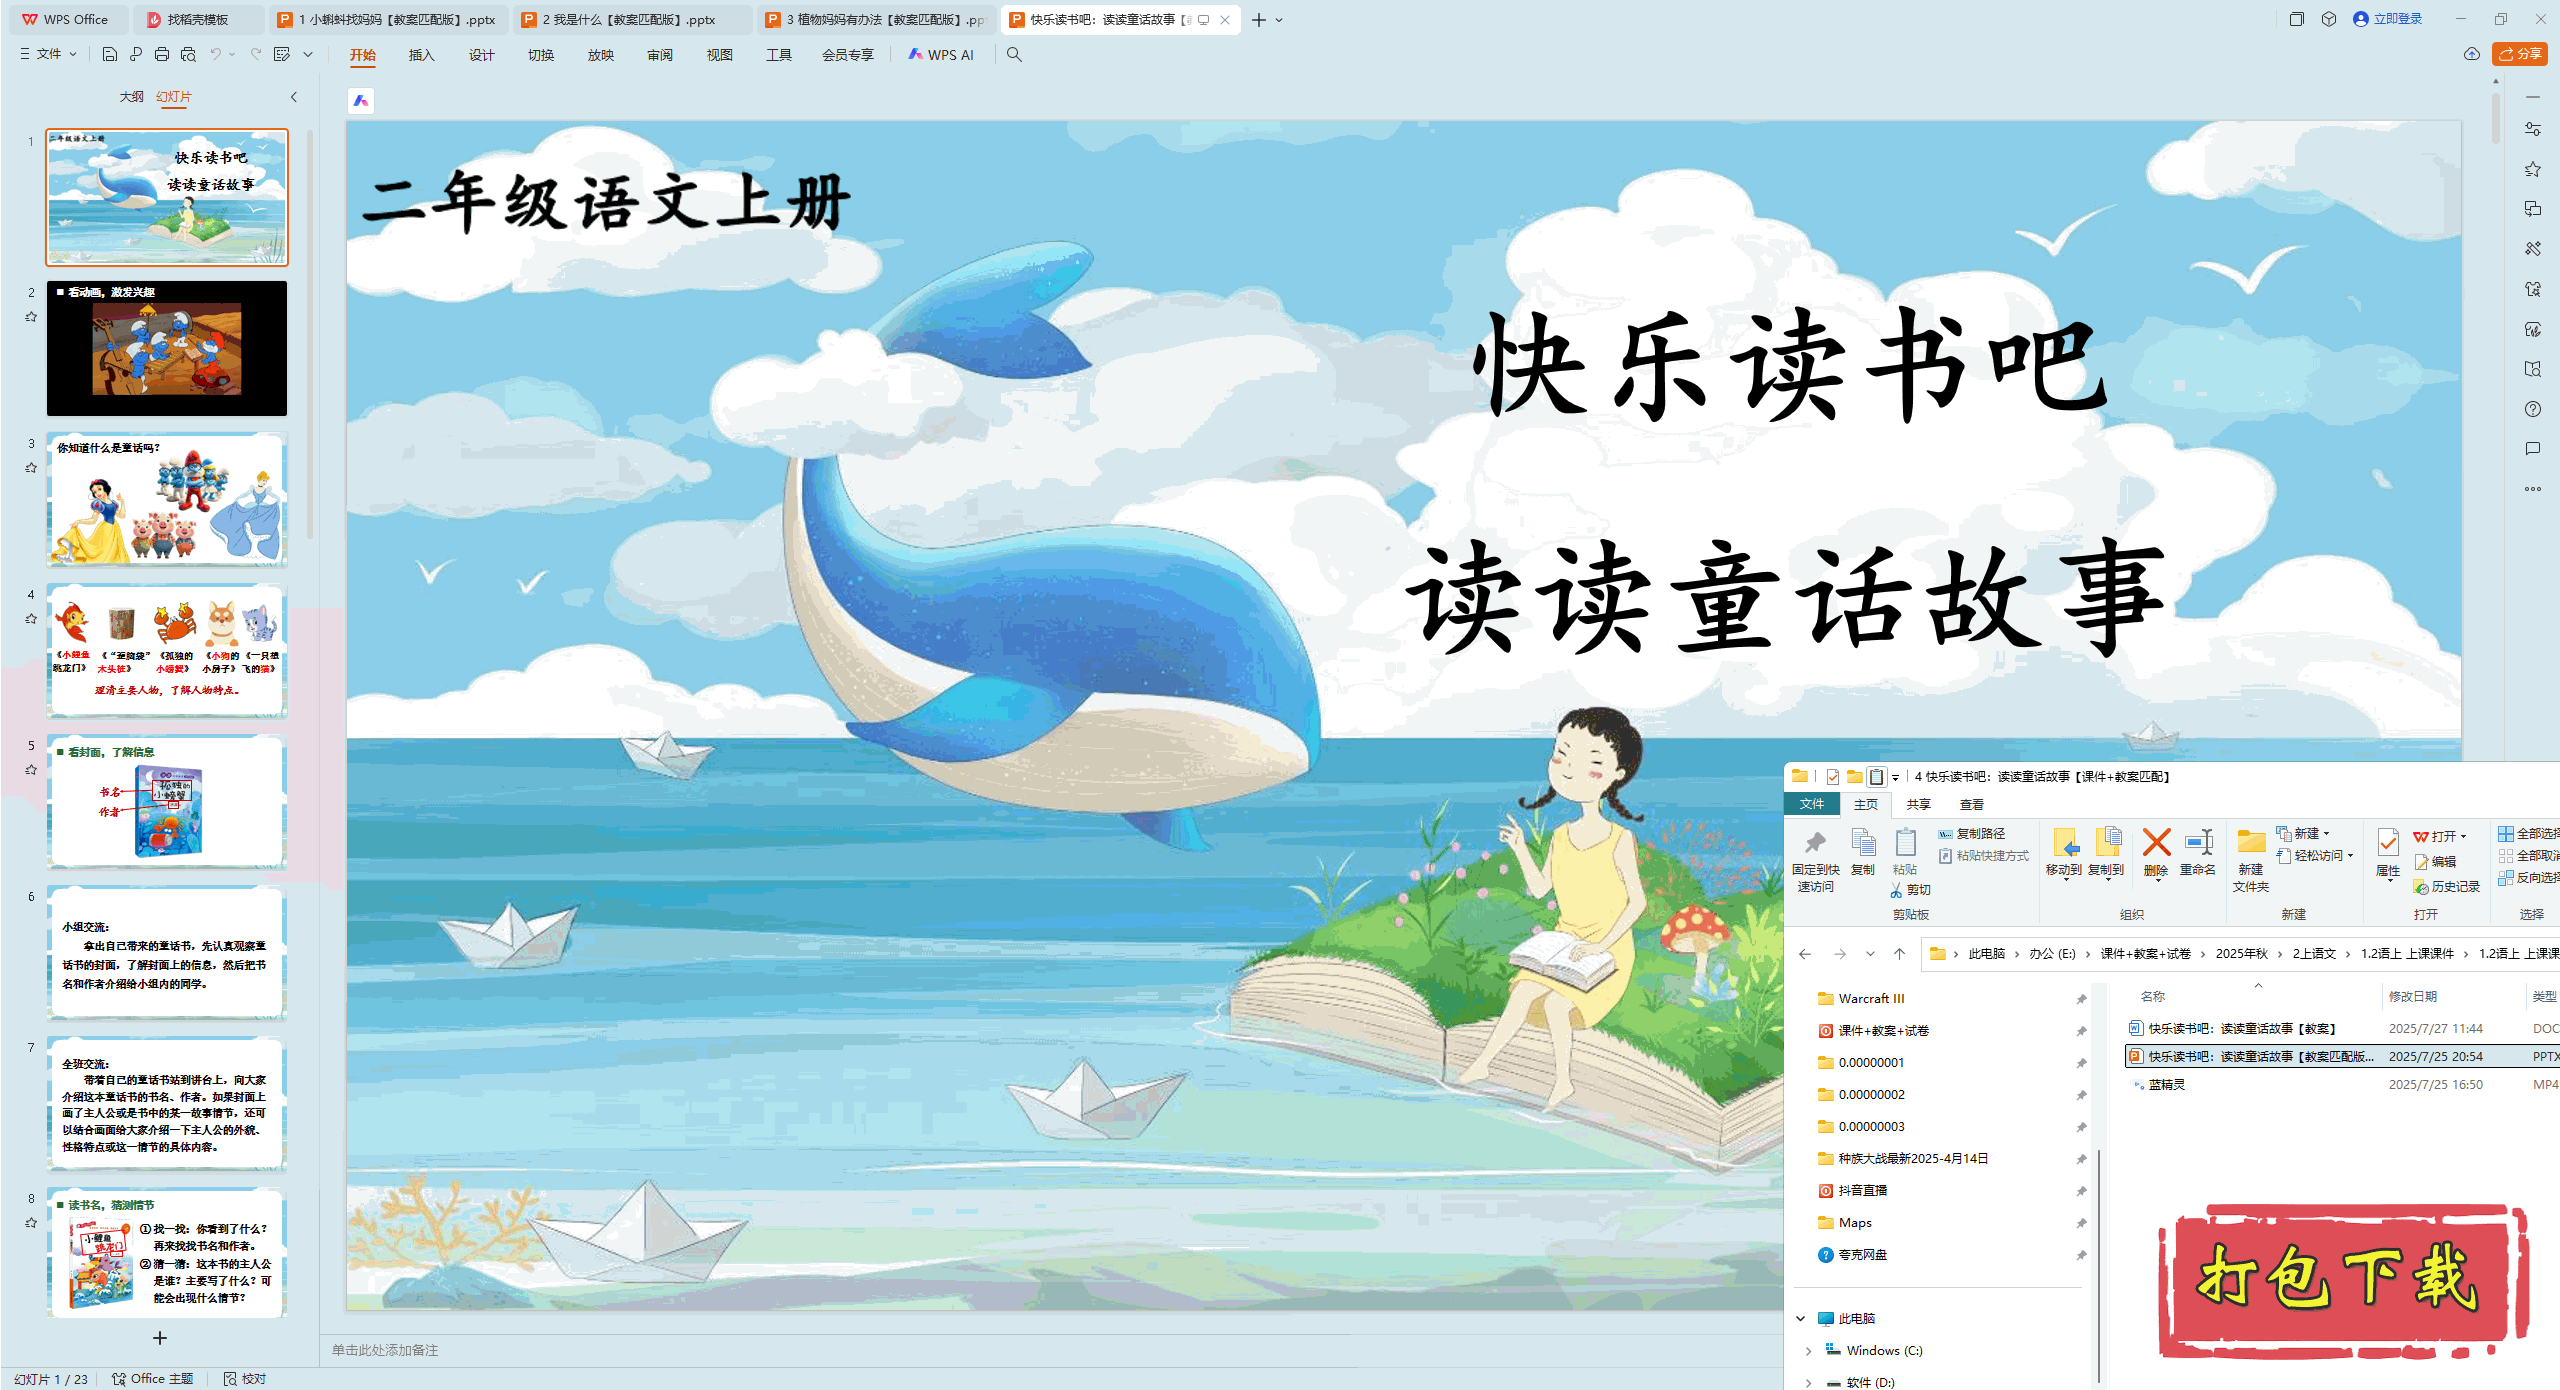This screenshot has height=1390, width=2560.
Task: Click the rename icon in Explorer ribbon
Action: (x=2198, y=843)
